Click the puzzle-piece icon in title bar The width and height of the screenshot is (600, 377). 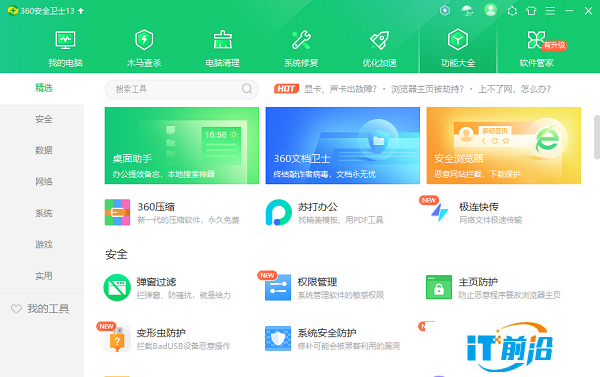512,11
